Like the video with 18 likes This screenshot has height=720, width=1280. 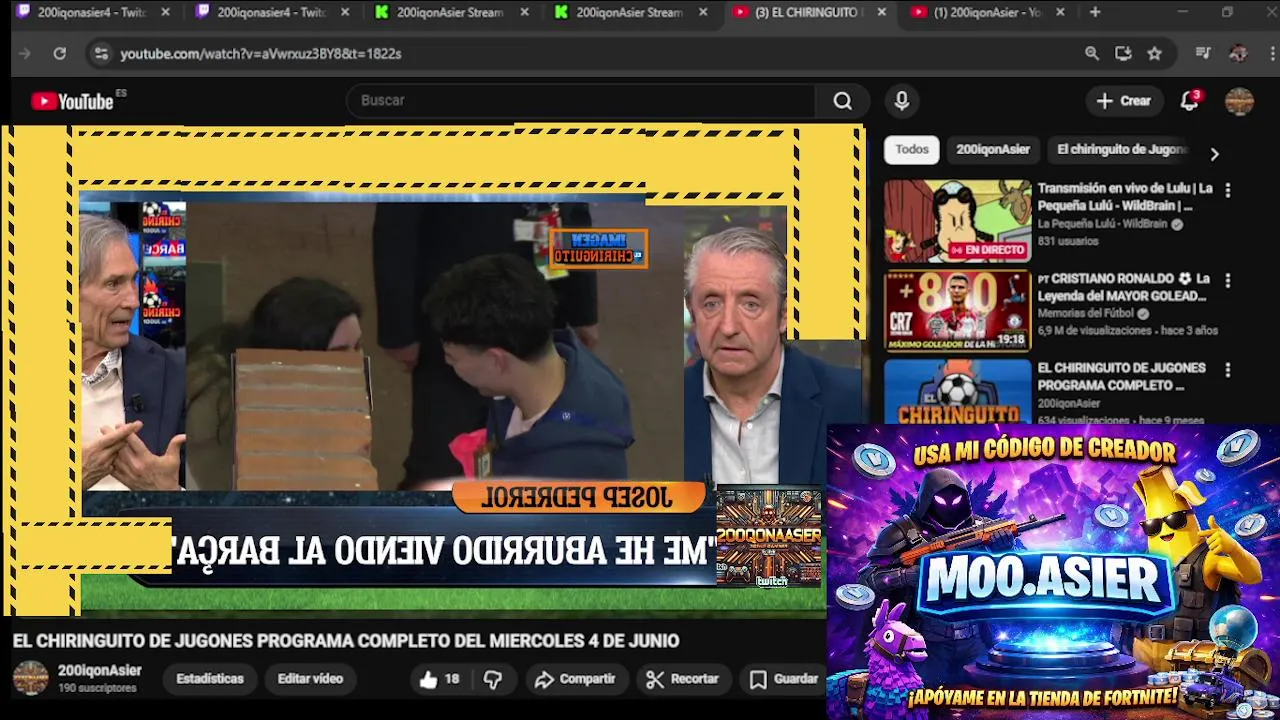(440, 679)
